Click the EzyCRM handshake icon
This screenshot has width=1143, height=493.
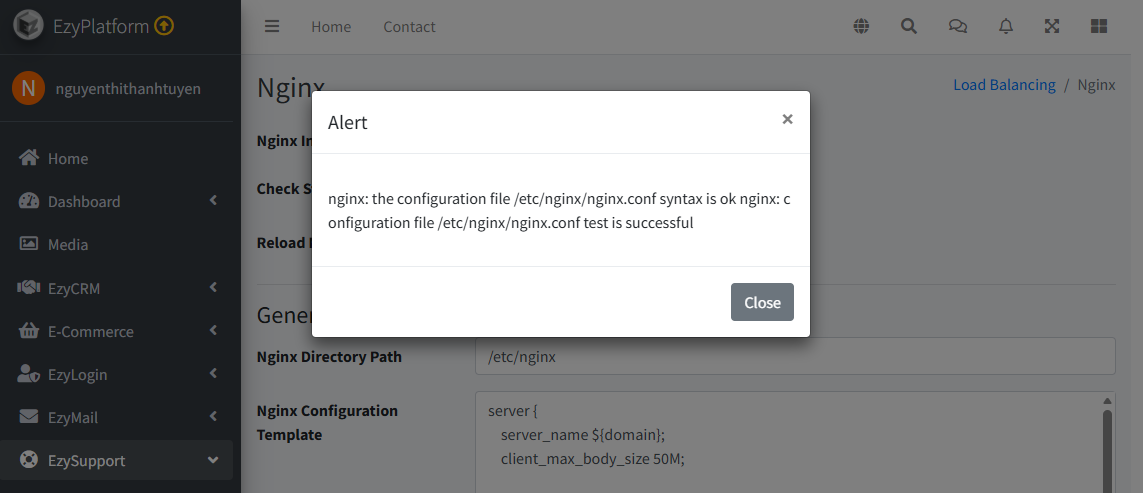tap(28, 287)
